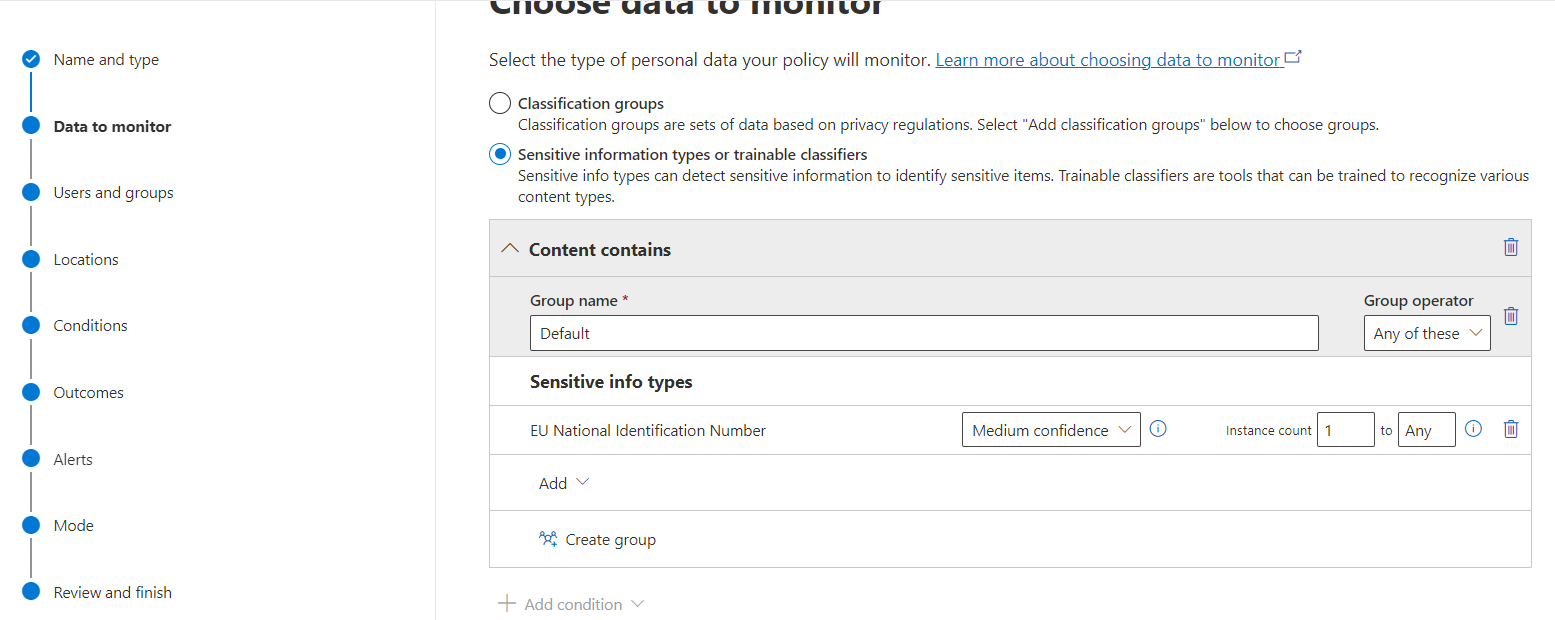Viewport: 1555px width, 620px height.
Task: Go to the Users and groups step
Action: (113, 193)
